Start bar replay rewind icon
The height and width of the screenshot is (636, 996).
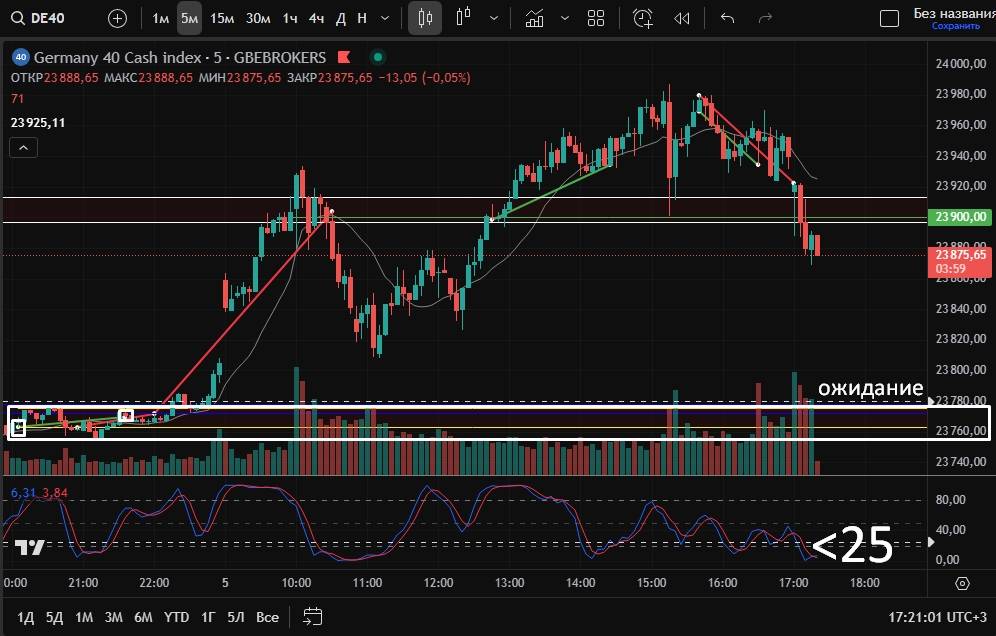coord(682,18)
